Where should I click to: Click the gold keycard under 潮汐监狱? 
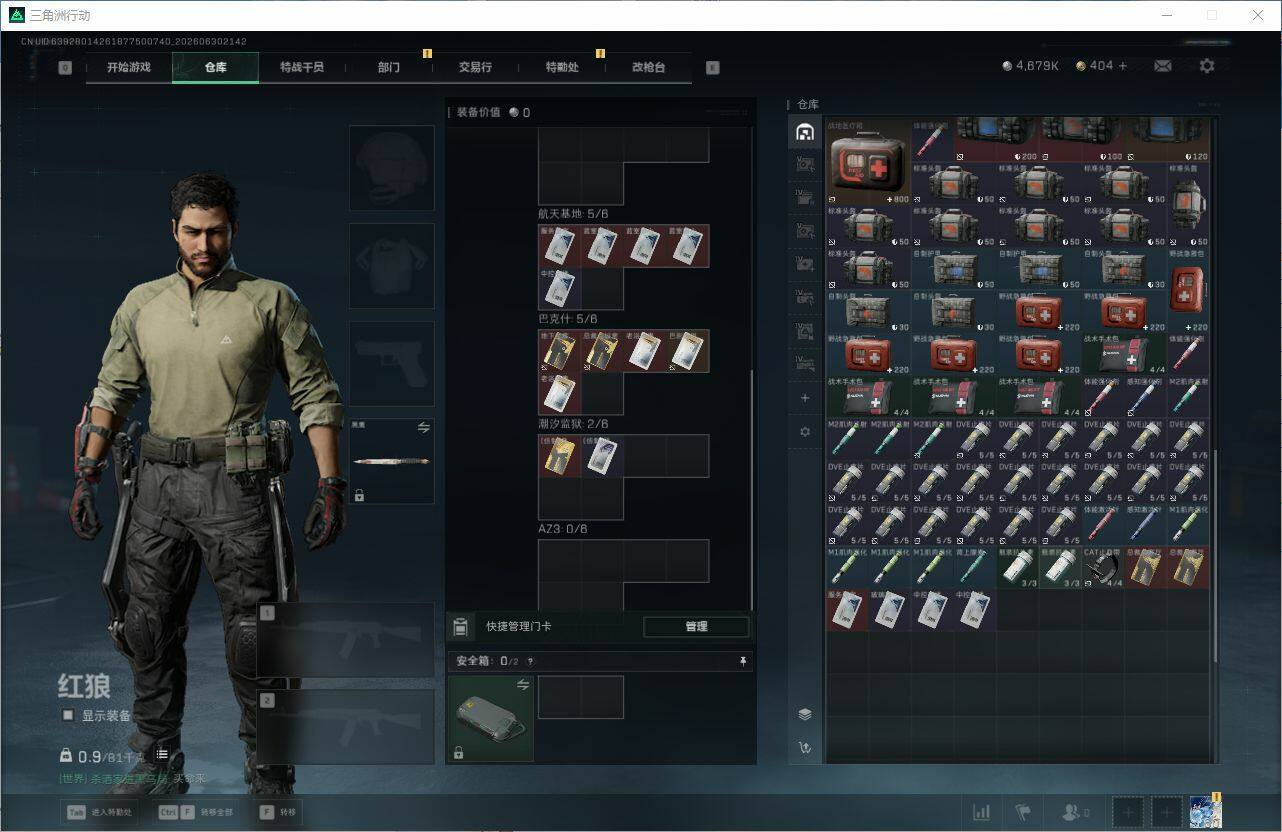coord(560,456)
